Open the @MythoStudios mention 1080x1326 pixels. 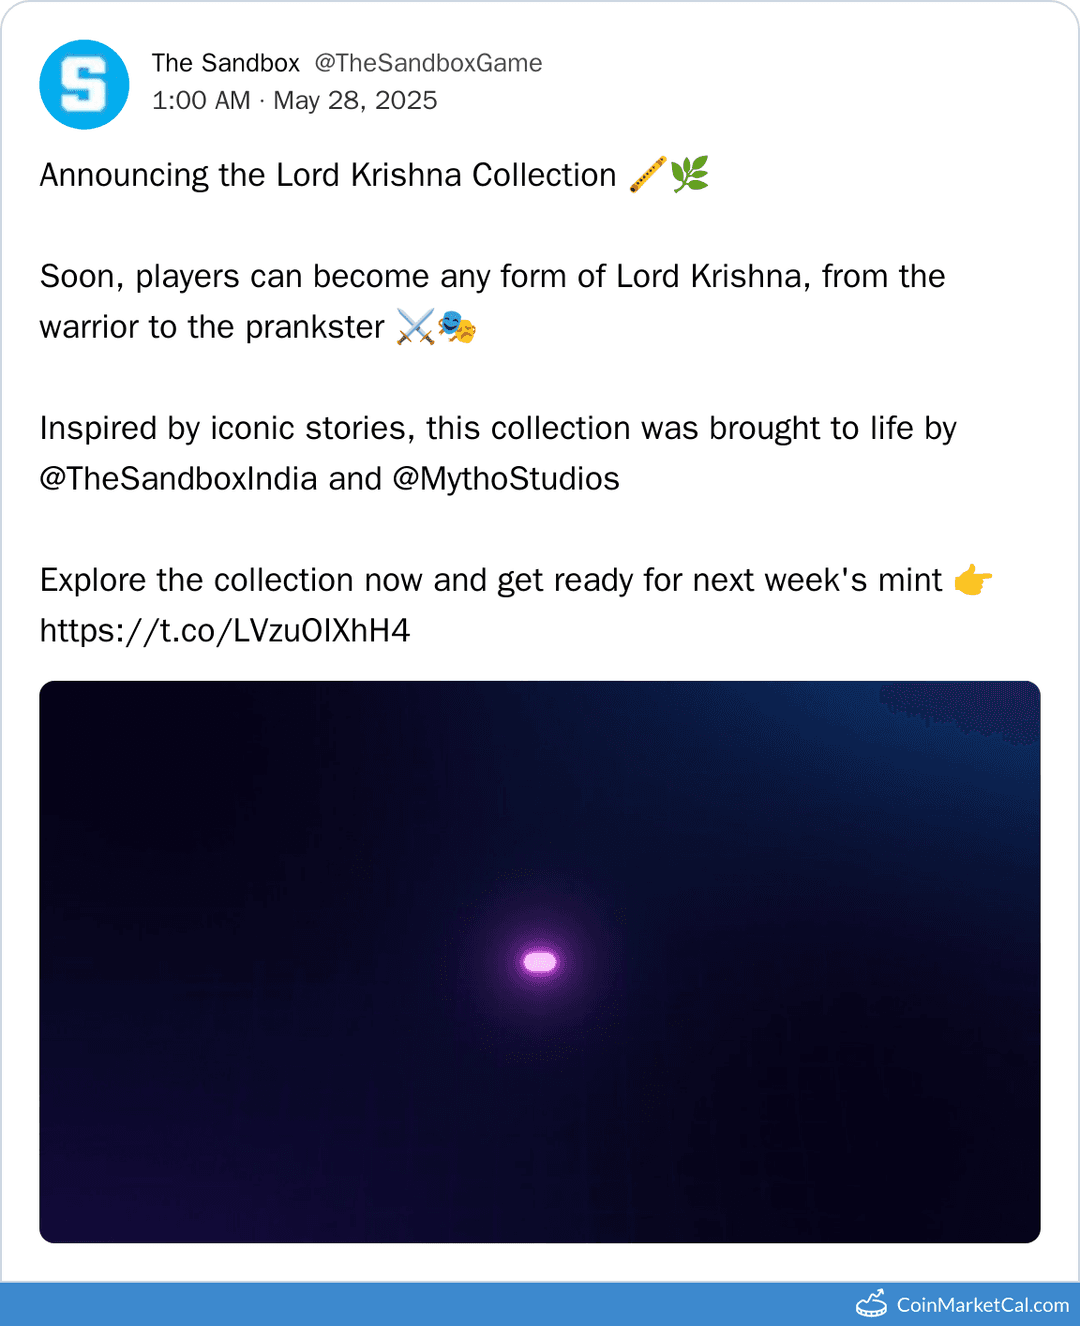point(506,479)
